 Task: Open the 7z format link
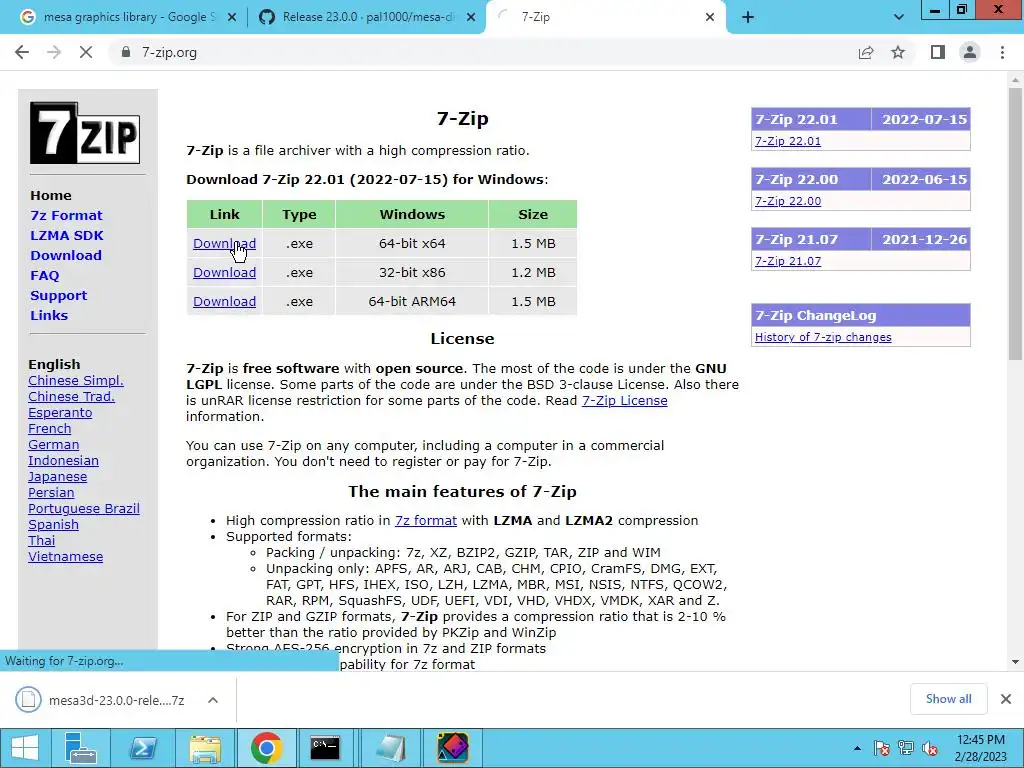tap(426, 520)
